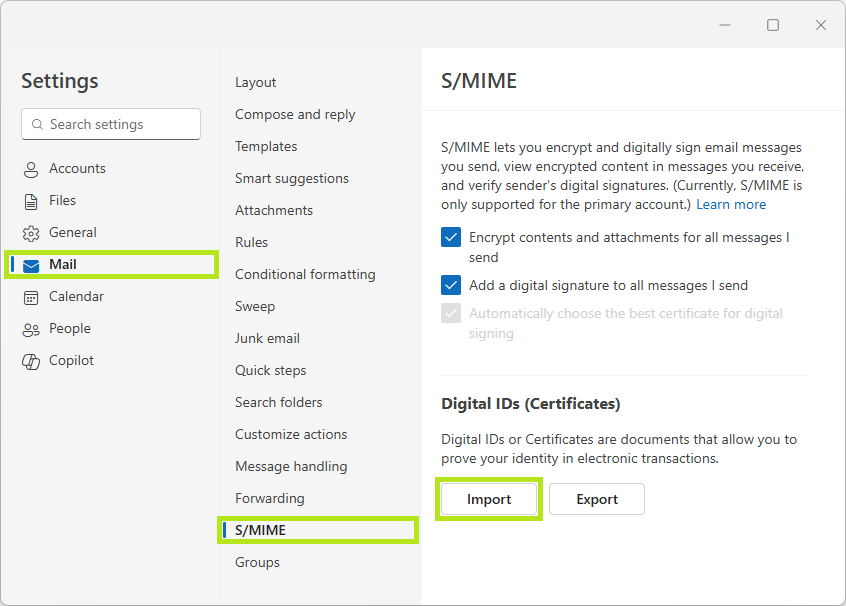Switch to the Junk email section

click(267, 338)
